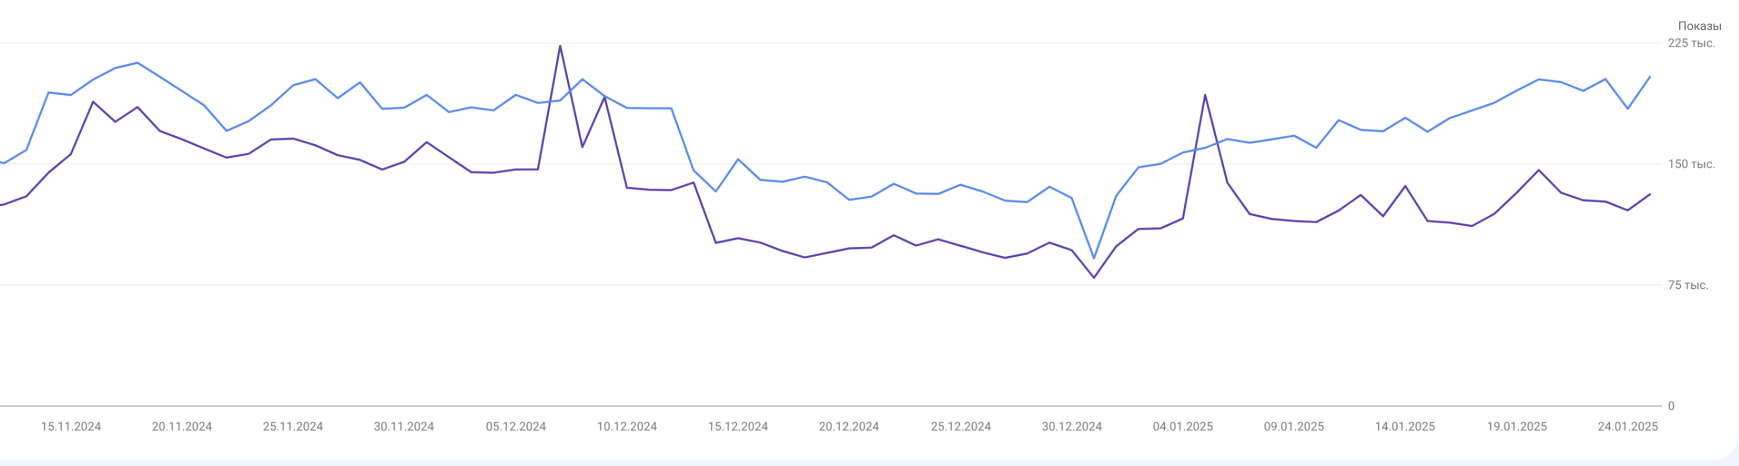The height and width of the screenshot is (466, 1739).
Task: Select the 14.01.2025 axis date
Action: point(1405,426)
